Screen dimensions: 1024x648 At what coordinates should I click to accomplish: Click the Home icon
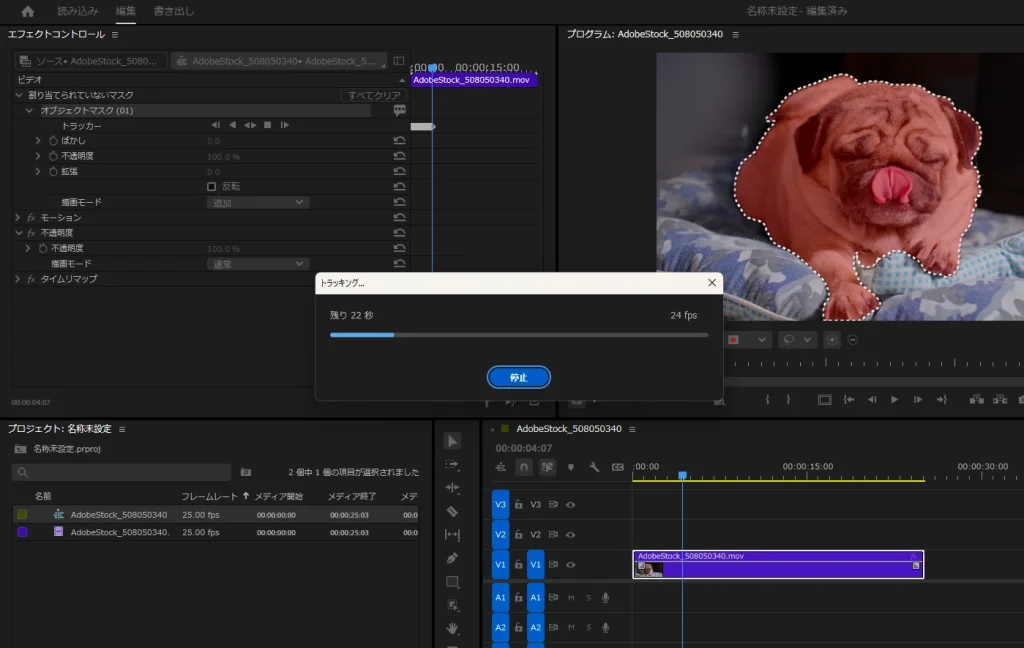27,12
